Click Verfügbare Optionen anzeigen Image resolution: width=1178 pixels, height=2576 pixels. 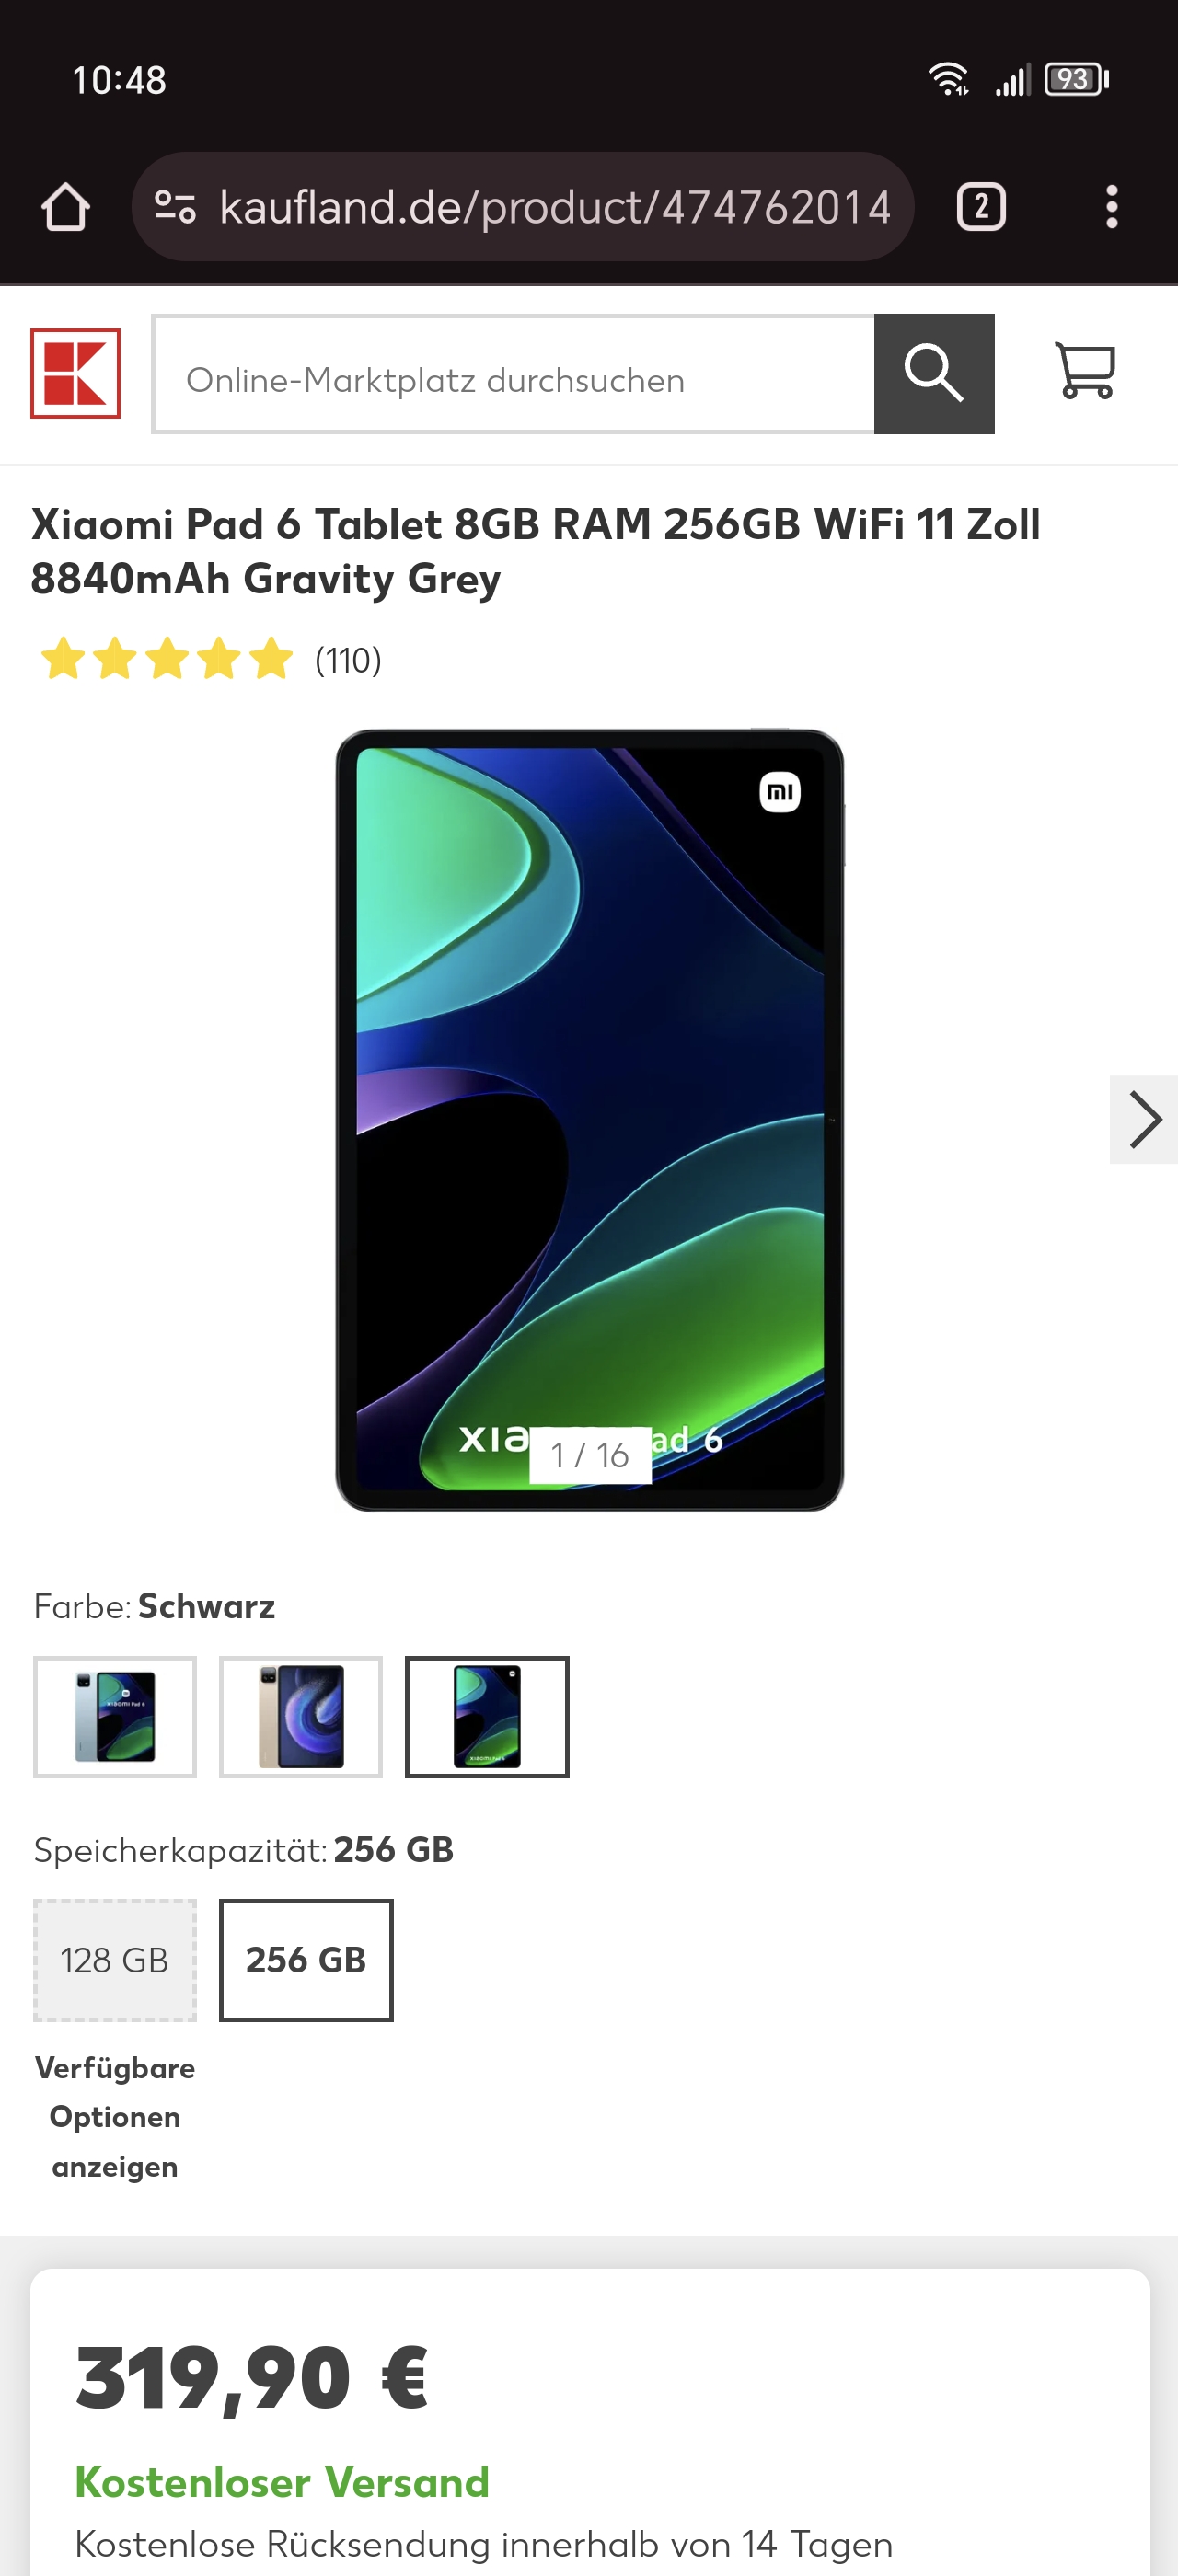115,2116
